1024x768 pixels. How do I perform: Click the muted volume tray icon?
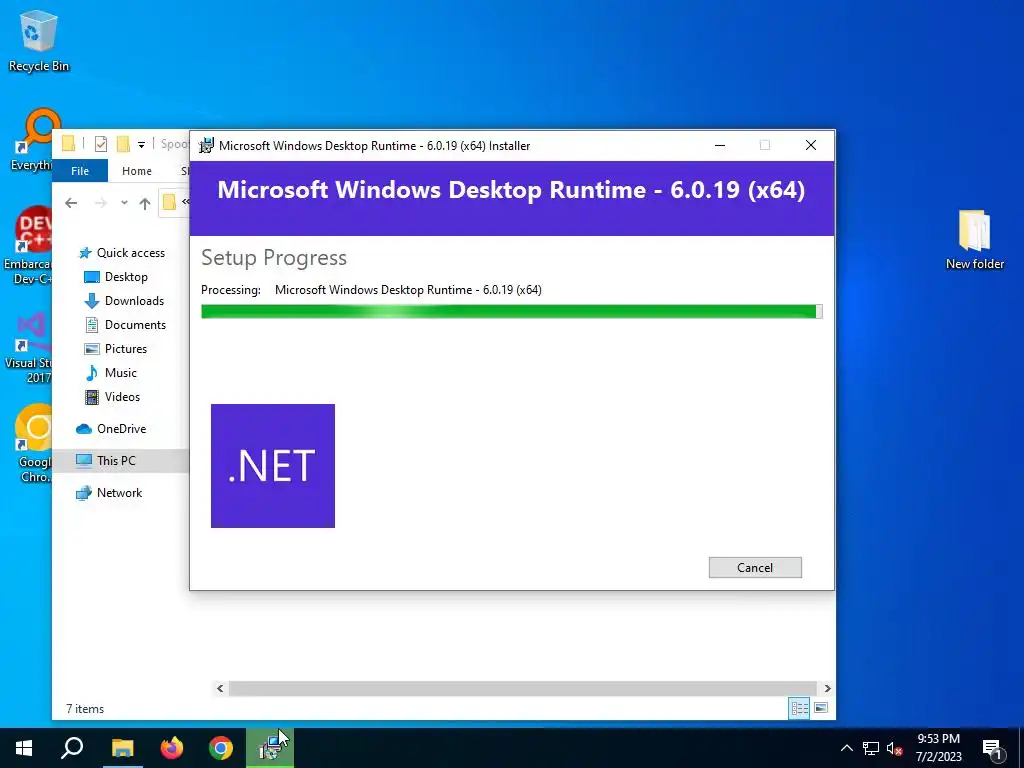click(894, 748)
